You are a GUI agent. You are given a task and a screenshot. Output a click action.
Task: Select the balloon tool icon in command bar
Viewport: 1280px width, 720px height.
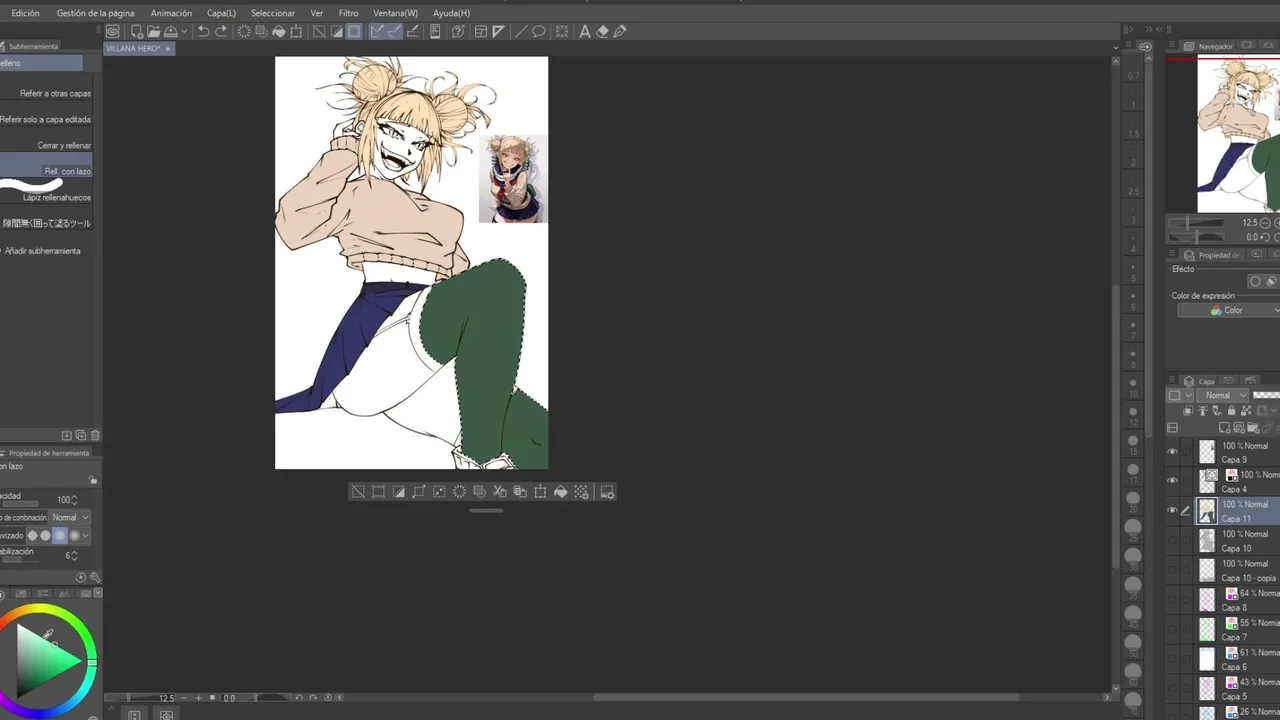[x=539, y=31]
